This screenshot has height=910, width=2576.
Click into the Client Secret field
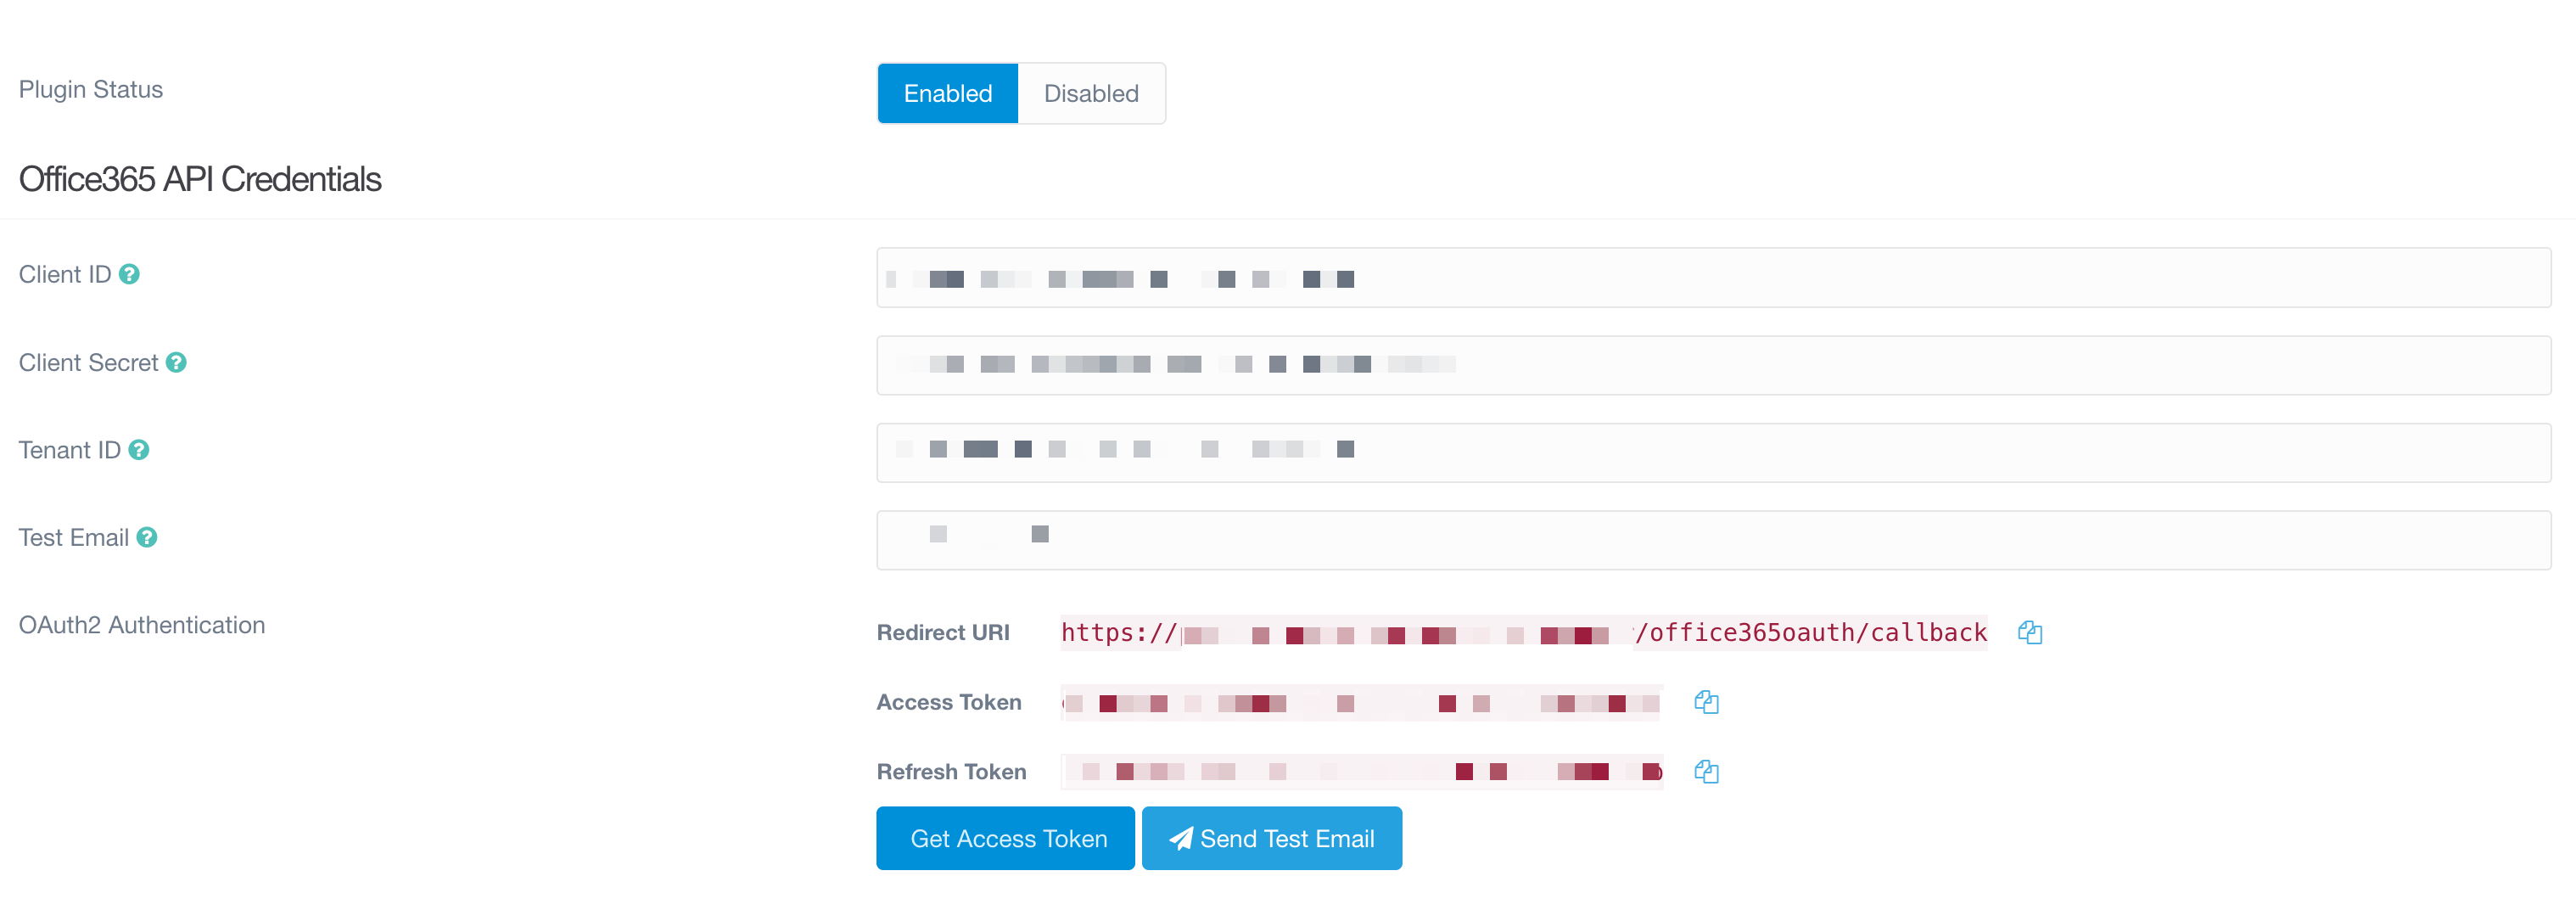point(1712,365)
